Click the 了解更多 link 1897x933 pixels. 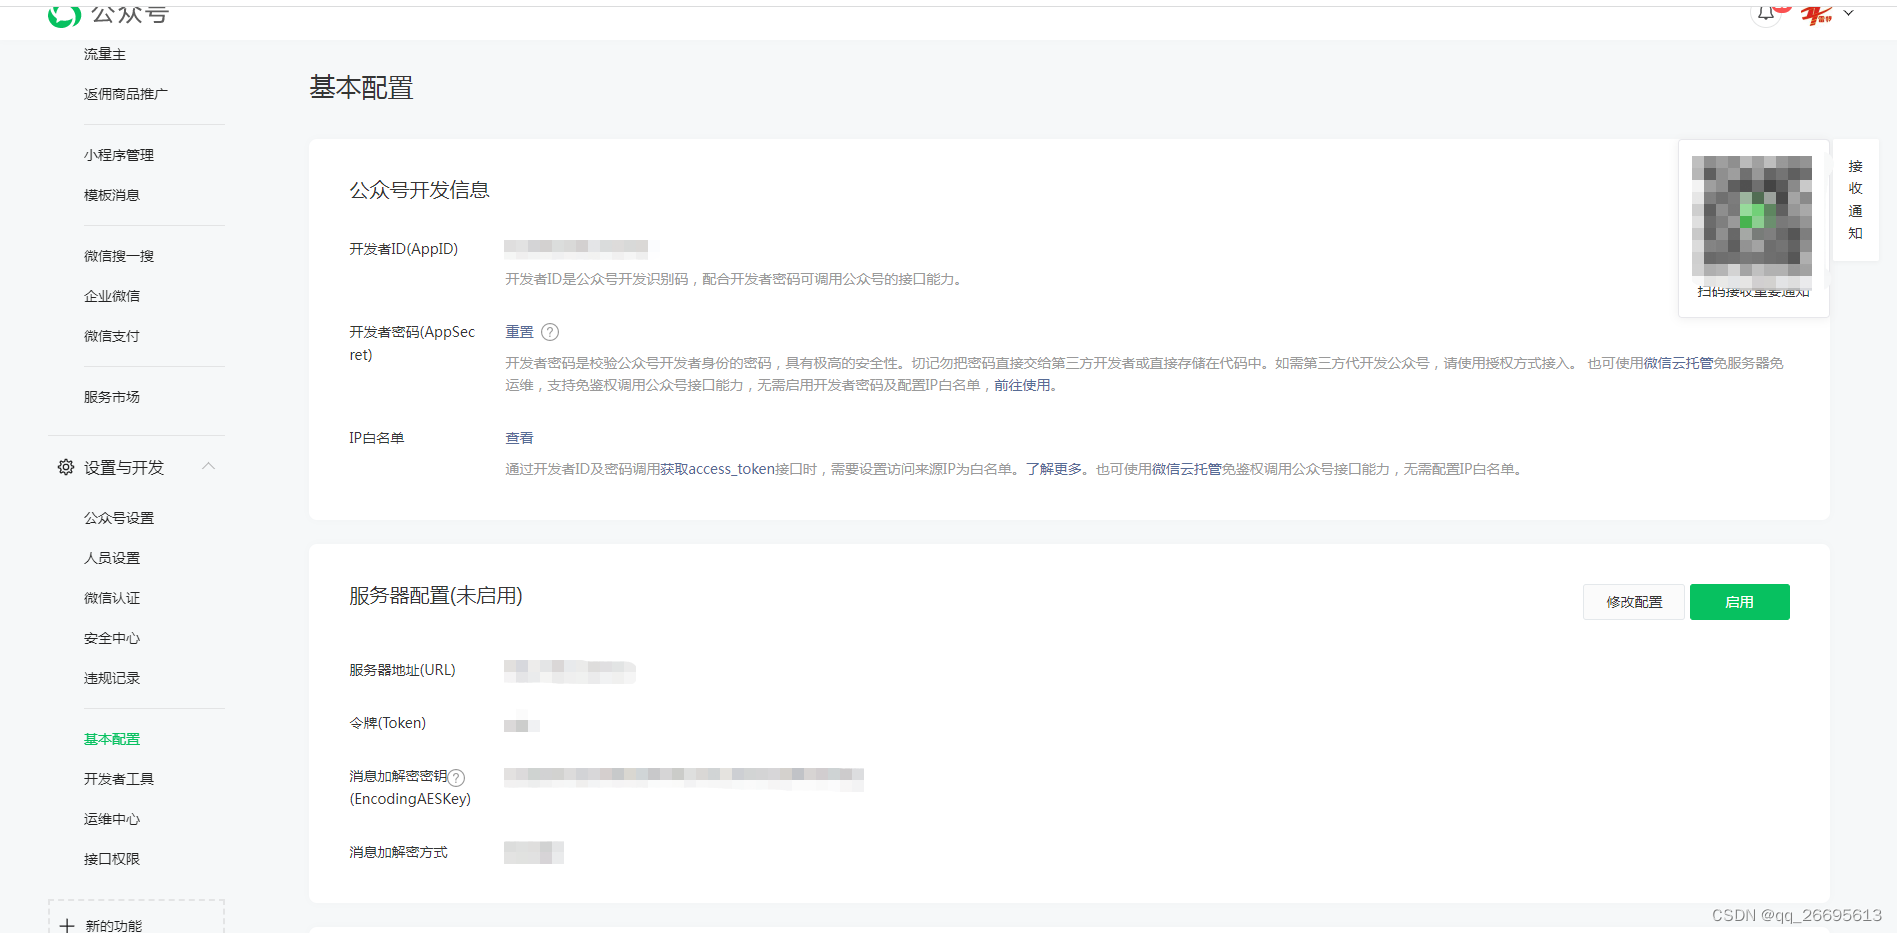coord(1054,469)
